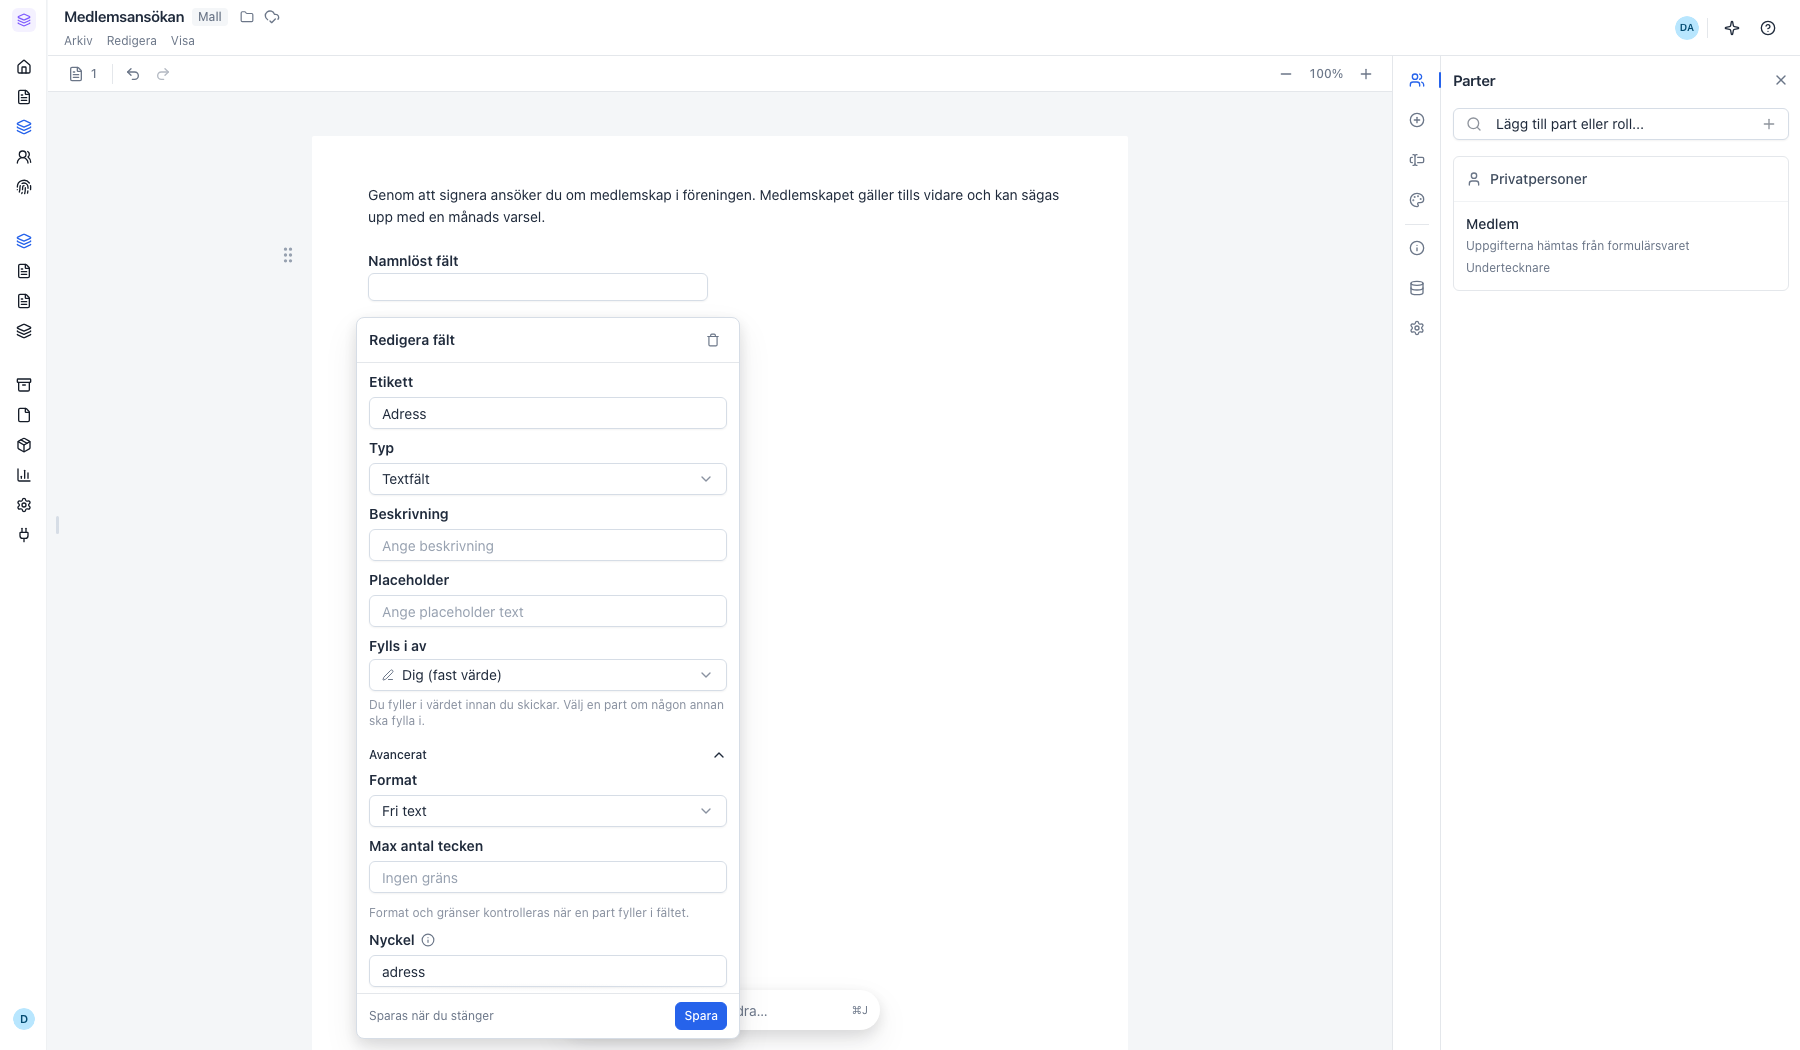Click the undo arrow in toolbar
This screenshot has height=1050, width=1800.
133,74
